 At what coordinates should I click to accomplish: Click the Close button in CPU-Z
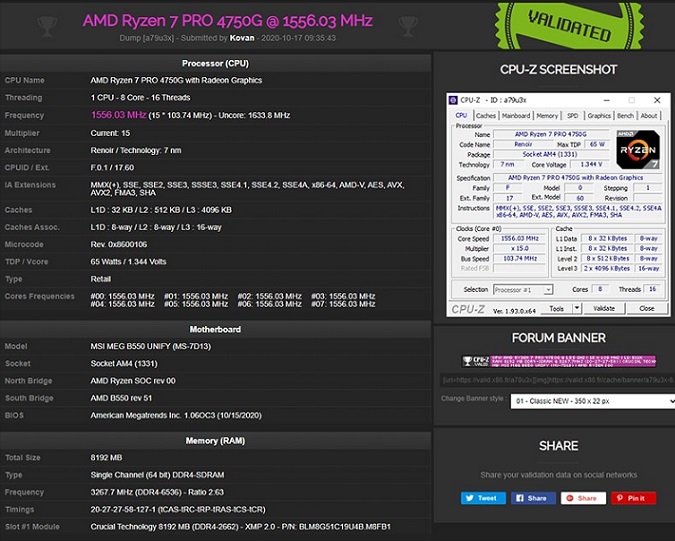click(647, 308)
